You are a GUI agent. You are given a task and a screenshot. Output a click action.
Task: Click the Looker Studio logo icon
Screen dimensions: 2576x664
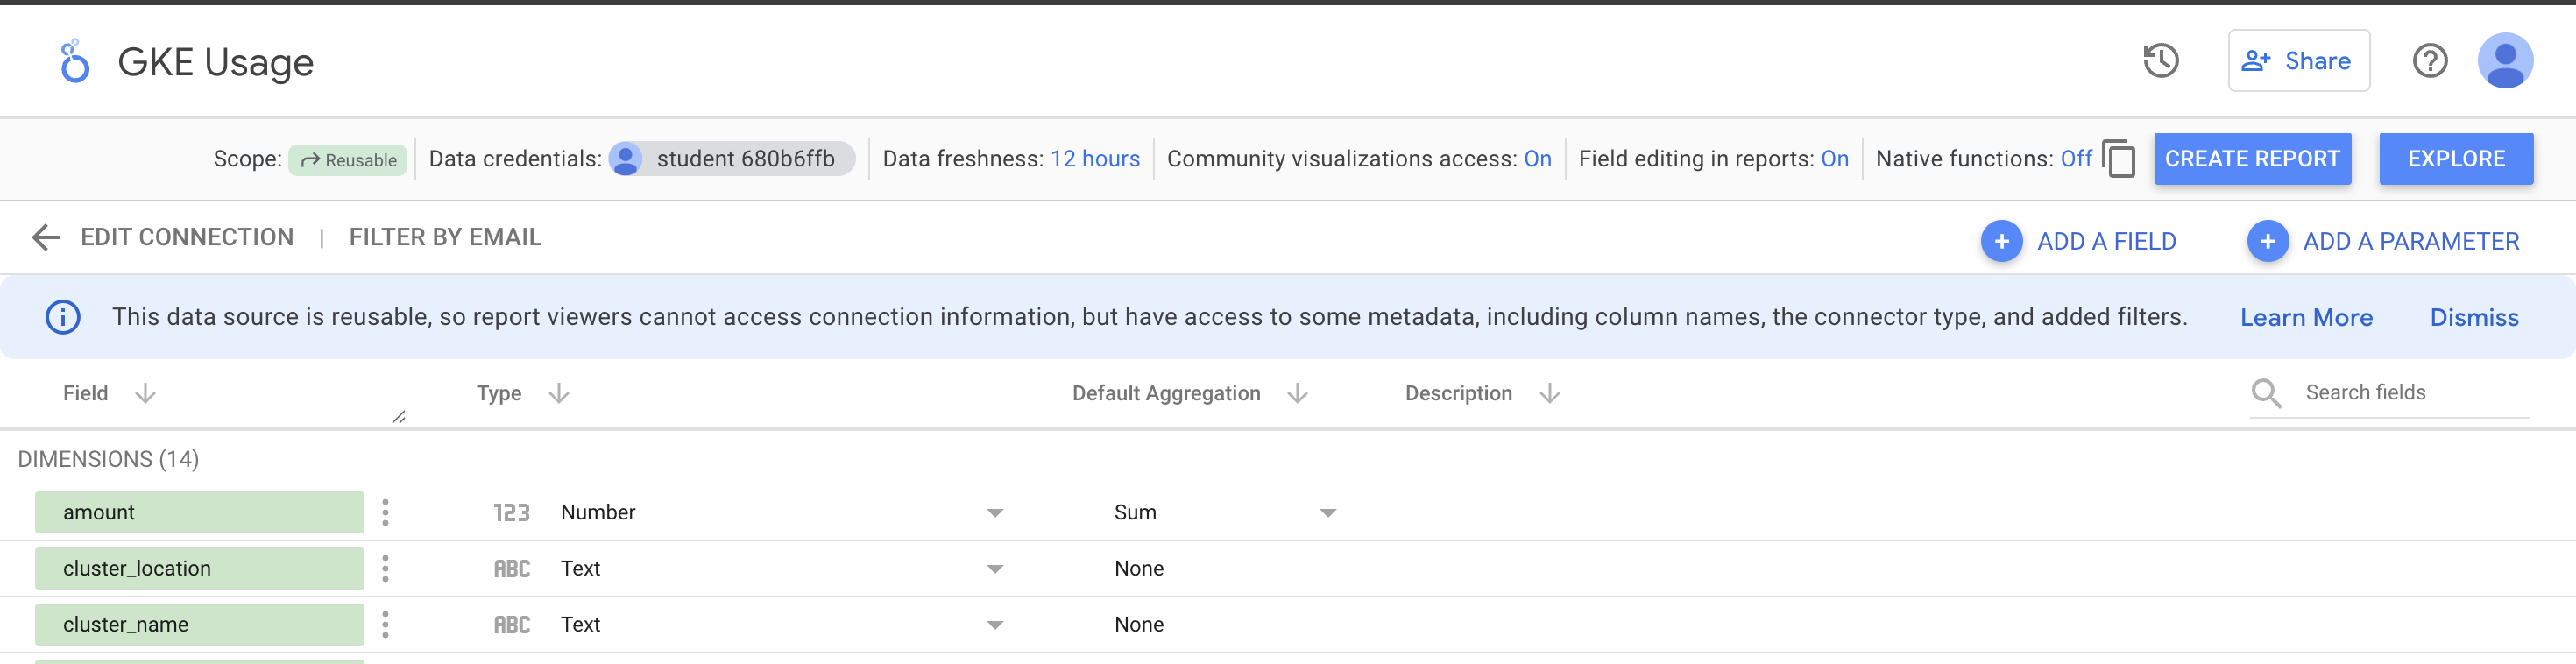74,62
